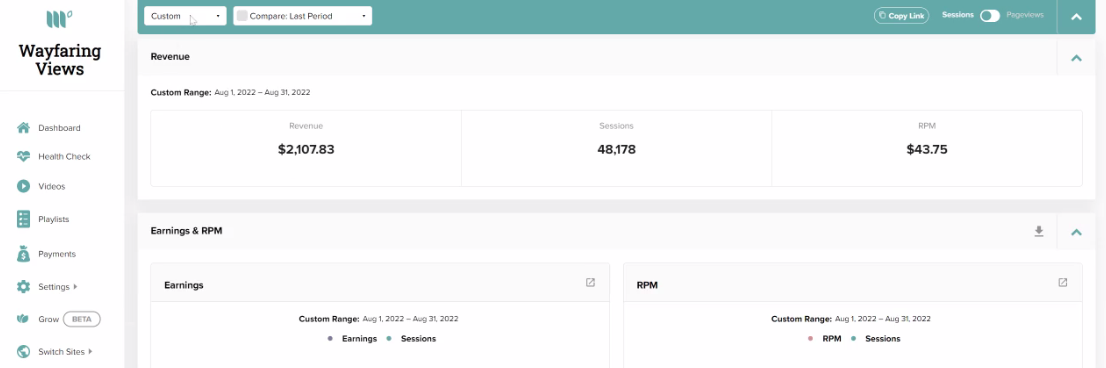Click the Wayfaring Views logo icon

[59, 19]
